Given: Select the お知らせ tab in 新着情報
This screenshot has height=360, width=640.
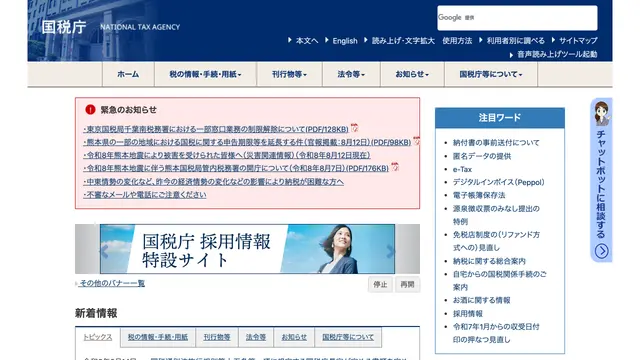Looking at the screenshot, I should click(x=294, y=337).
